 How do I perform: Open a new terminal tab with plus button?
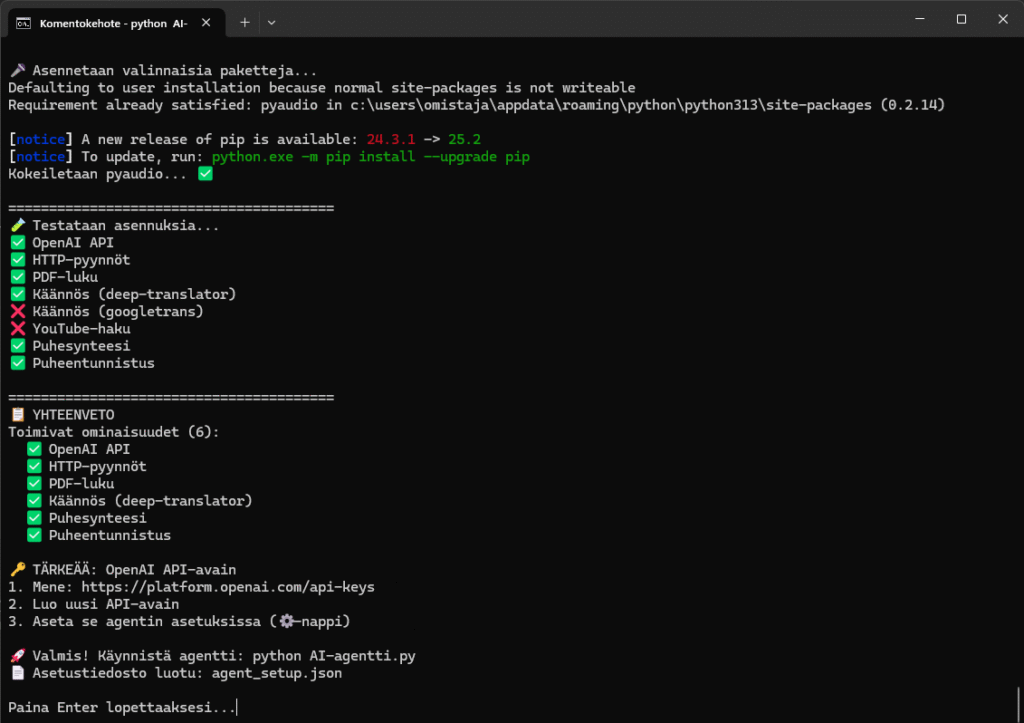point(245,22)
